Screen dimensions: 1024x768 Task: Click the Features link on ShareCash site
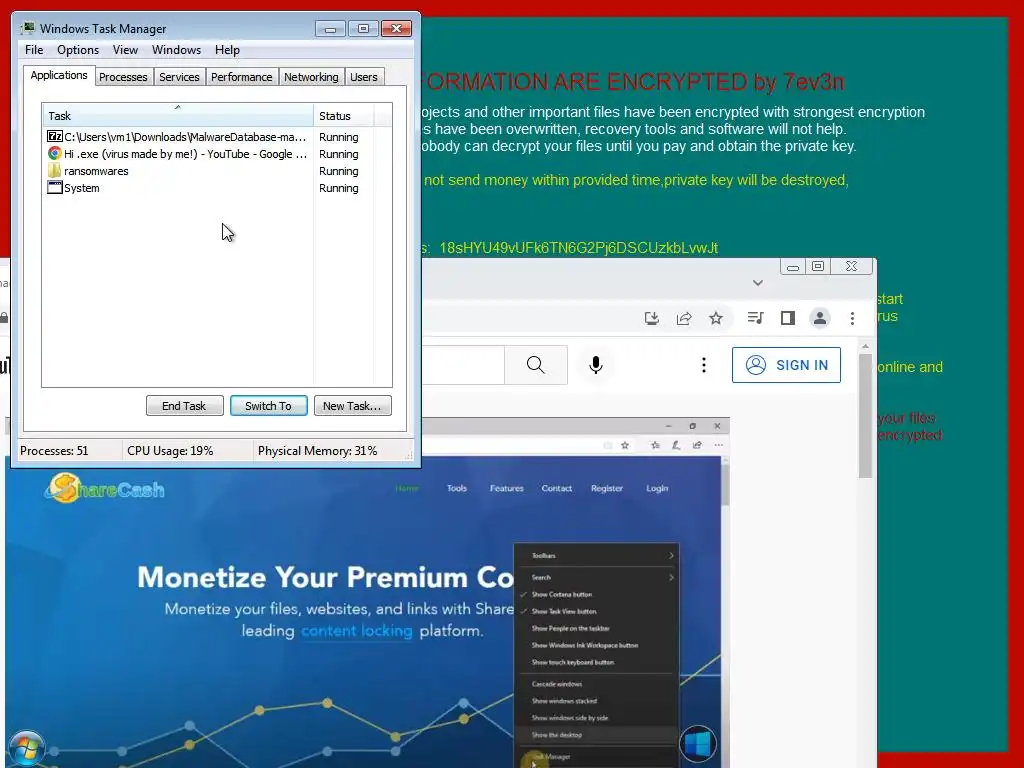coord(507,488)
